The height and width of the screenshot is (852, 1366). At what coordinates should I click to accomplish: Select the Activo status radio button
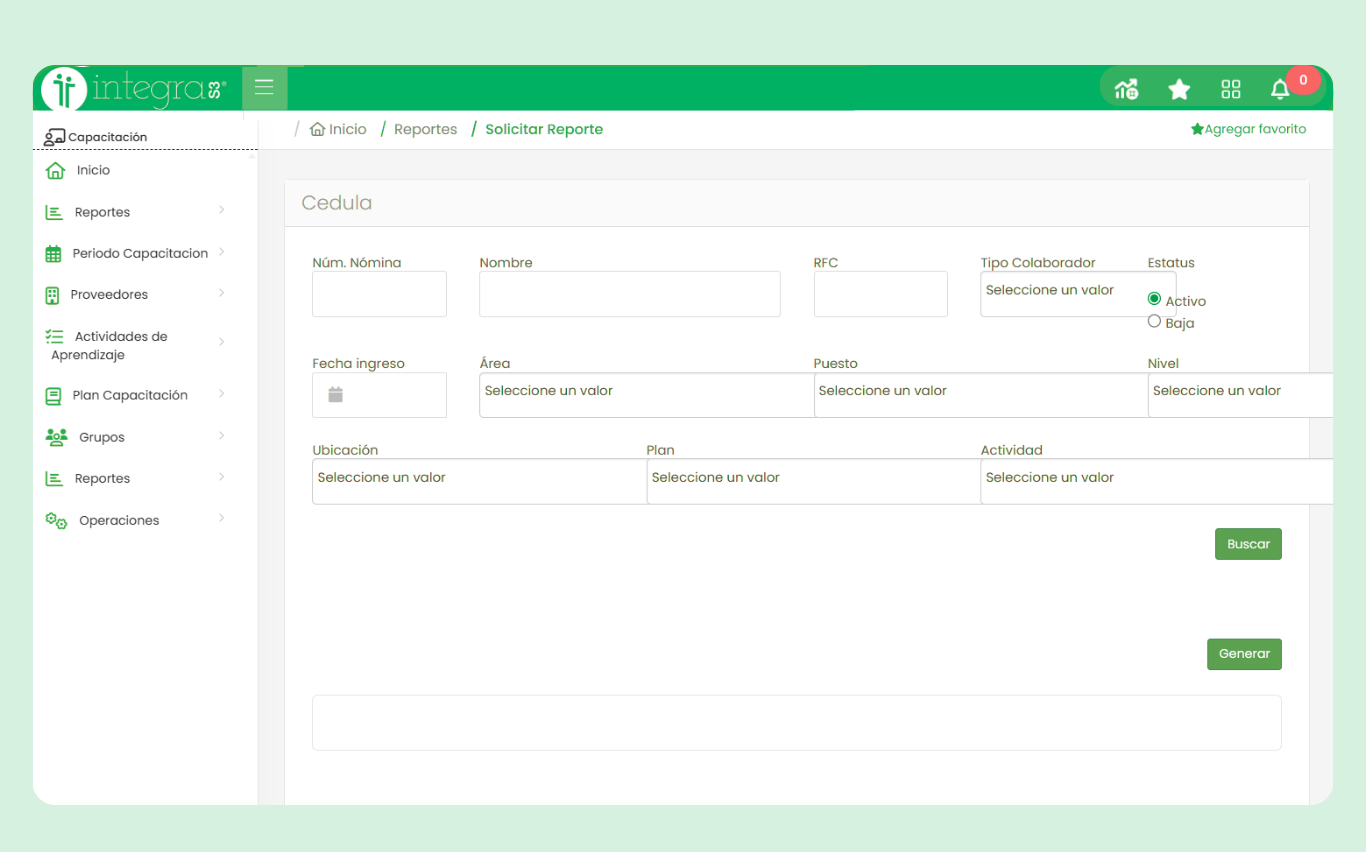point(1154,299)
